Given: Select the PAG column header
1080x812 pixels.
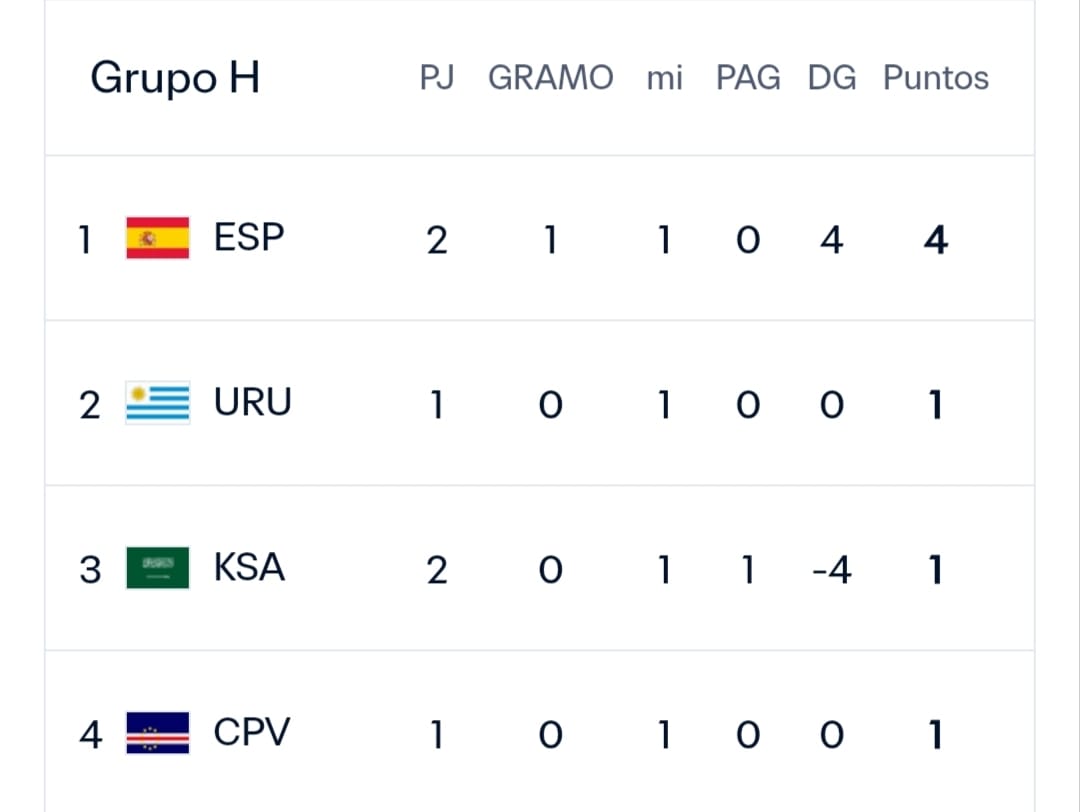Looking at the screenshot, I should [x=748, y=77].
